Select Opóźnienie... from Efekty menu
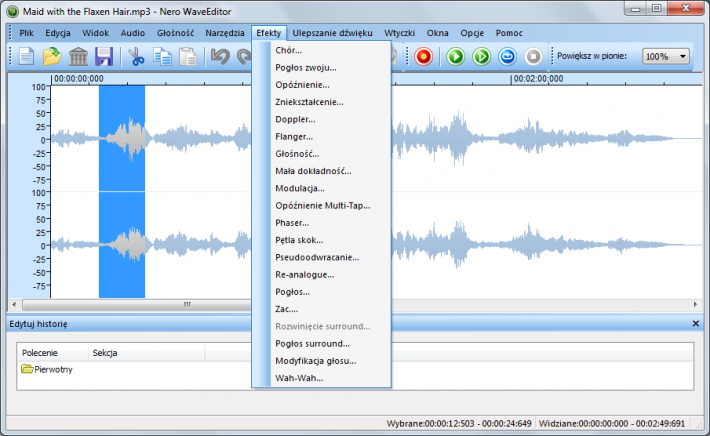710x436 pixels. [321, 85]
